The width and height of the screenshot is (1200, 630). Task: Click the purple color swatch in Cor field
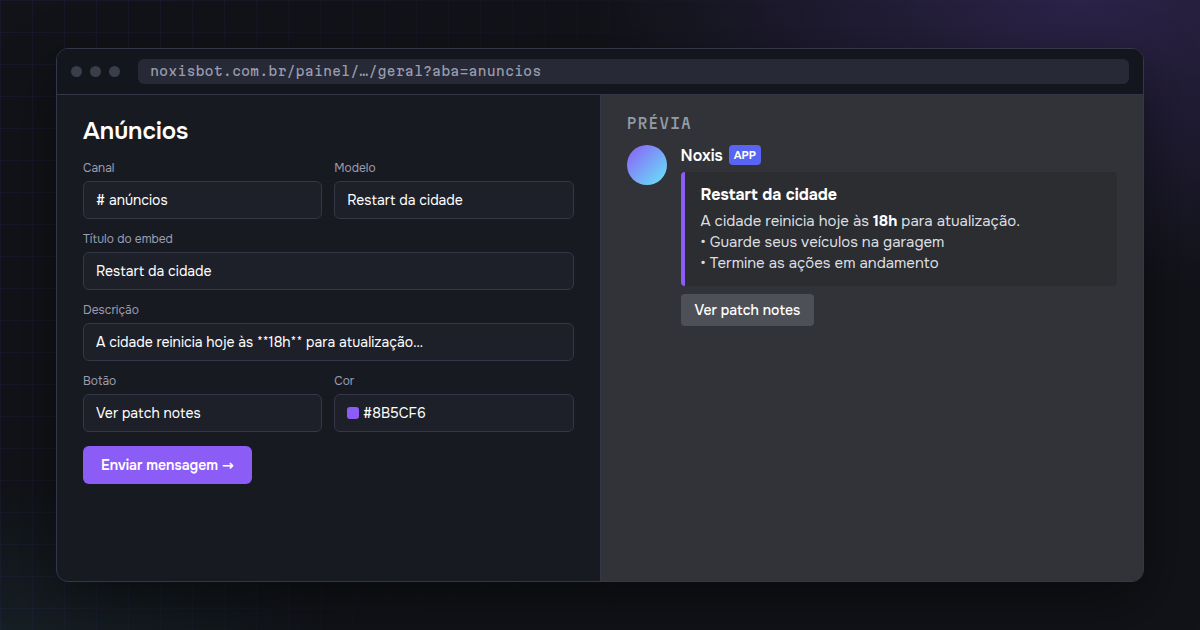click(x=353, y=413)
